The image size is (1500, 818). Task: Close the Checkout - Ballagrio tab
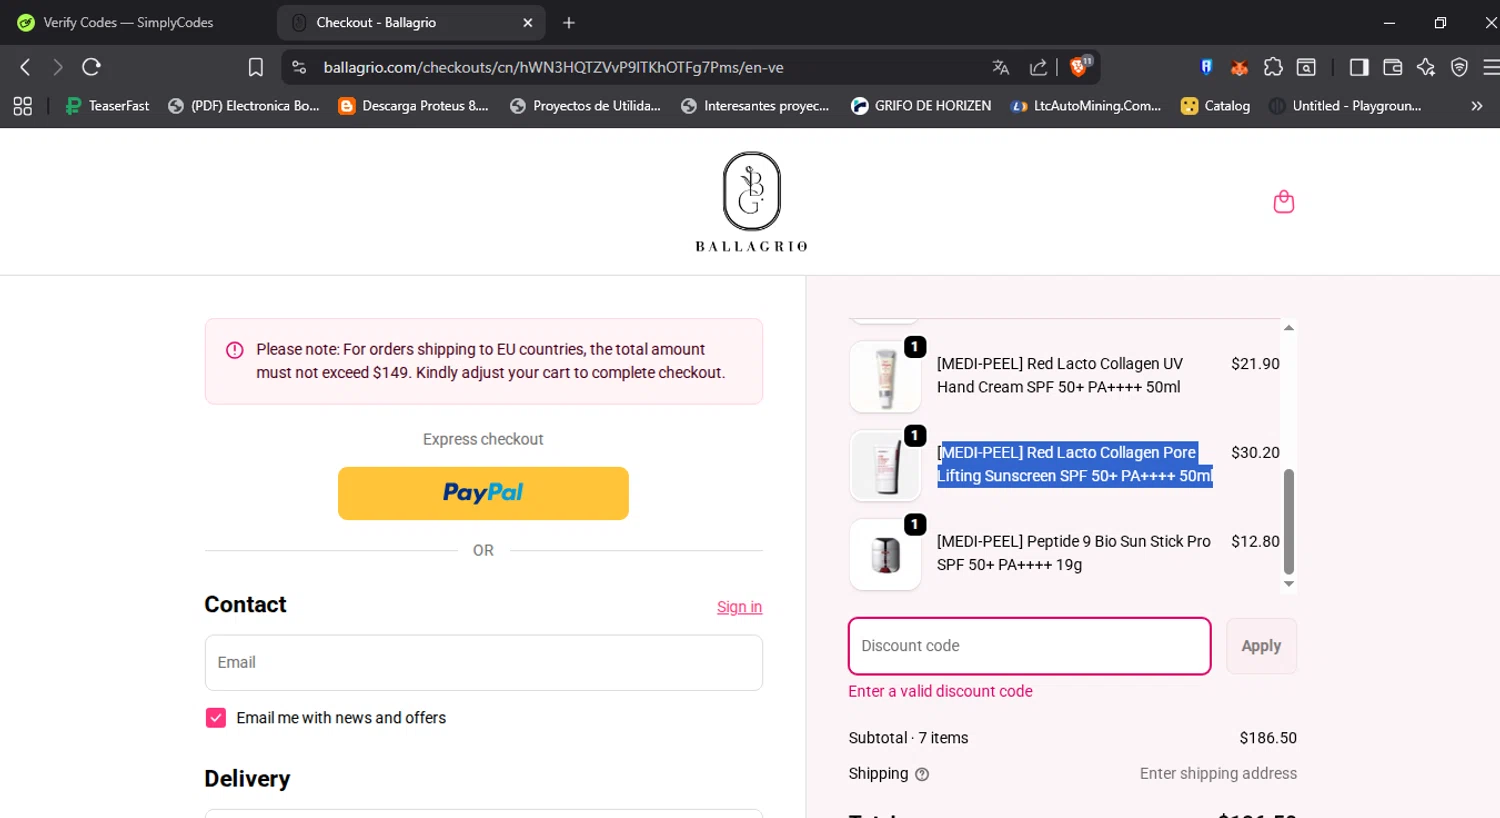click(528, 23)
